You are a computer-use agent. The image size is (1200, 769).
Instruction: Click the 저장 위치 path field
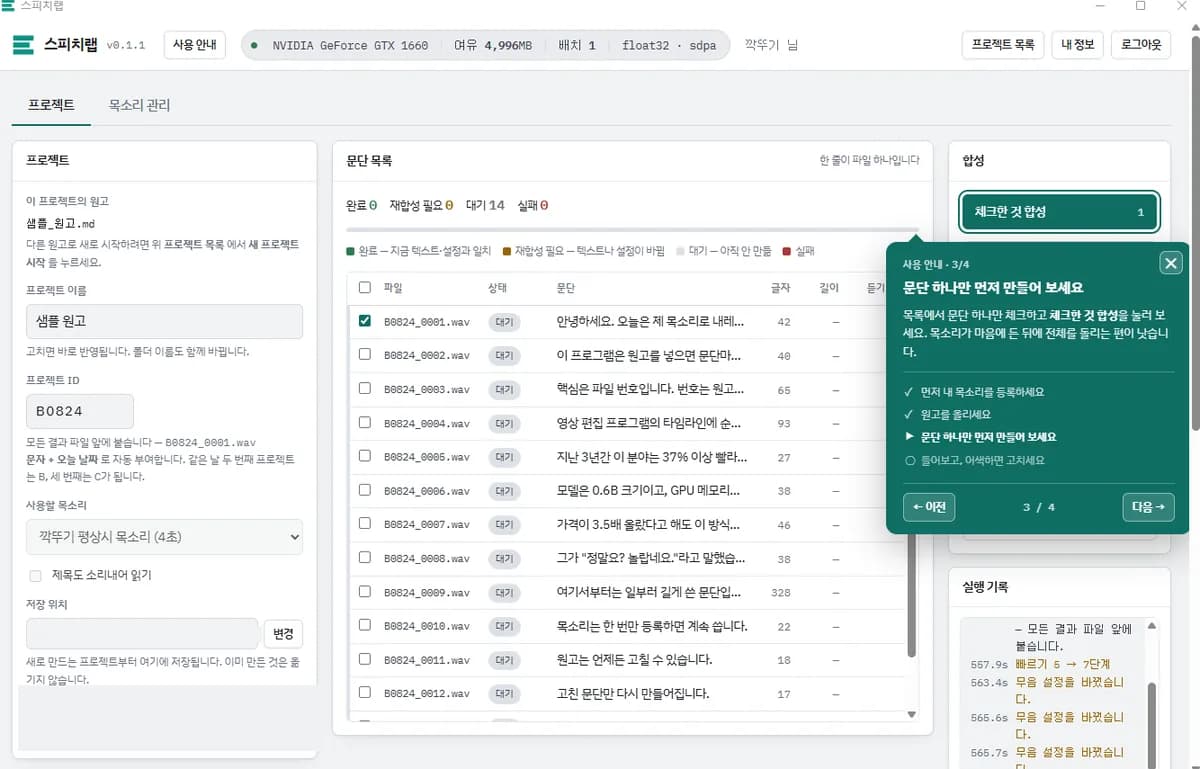(142, 633)
